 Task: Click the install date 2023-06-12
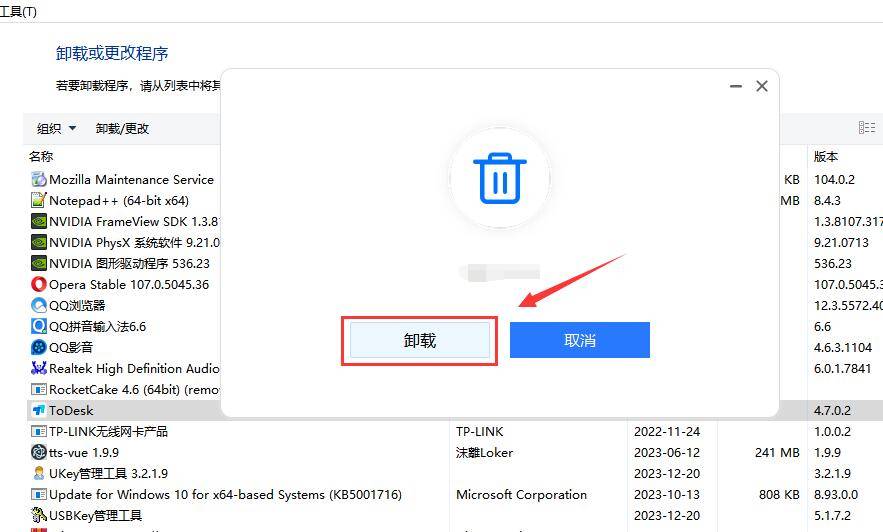click(x=667, y=453)
